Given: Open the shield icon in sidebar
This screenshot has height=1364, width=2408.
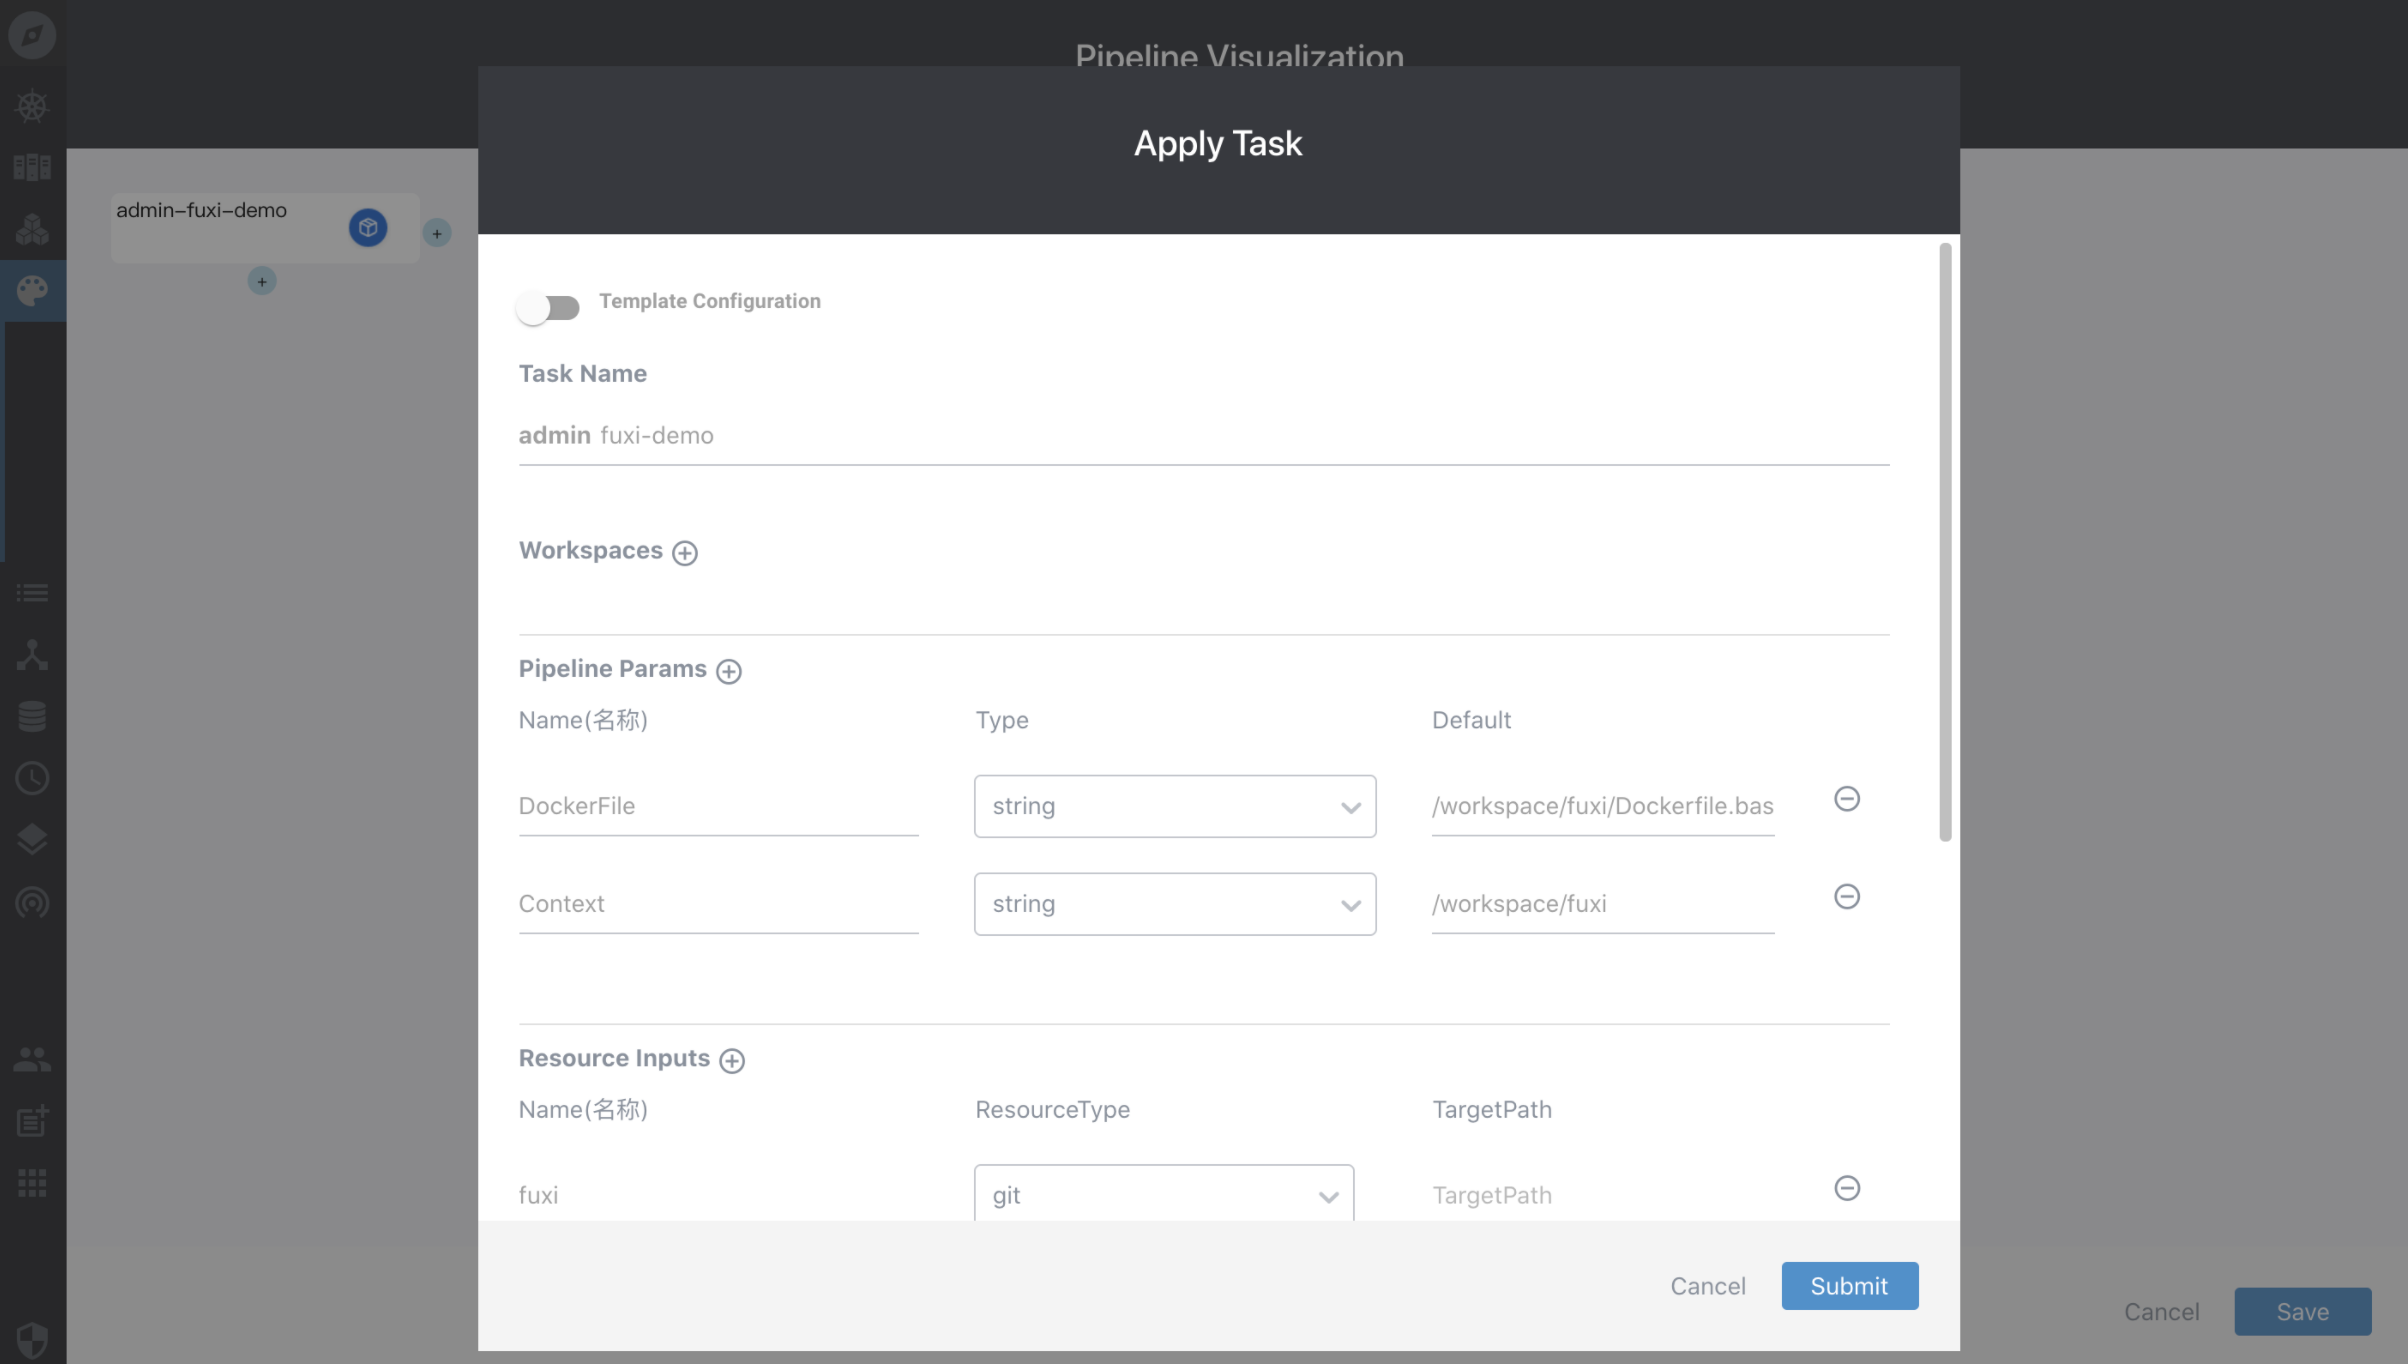Looking at the screenshot, I should [32, 1339].
